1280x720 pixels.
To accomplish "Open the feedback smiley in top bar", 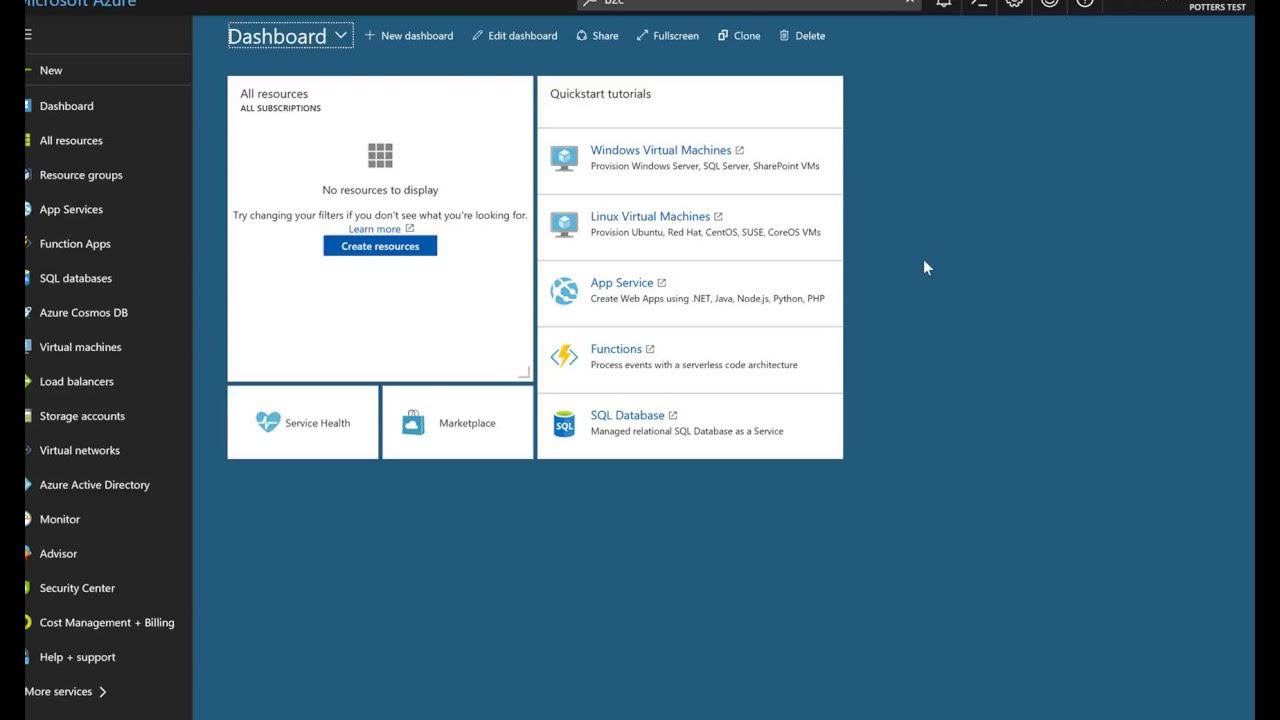I will 1049,3.
